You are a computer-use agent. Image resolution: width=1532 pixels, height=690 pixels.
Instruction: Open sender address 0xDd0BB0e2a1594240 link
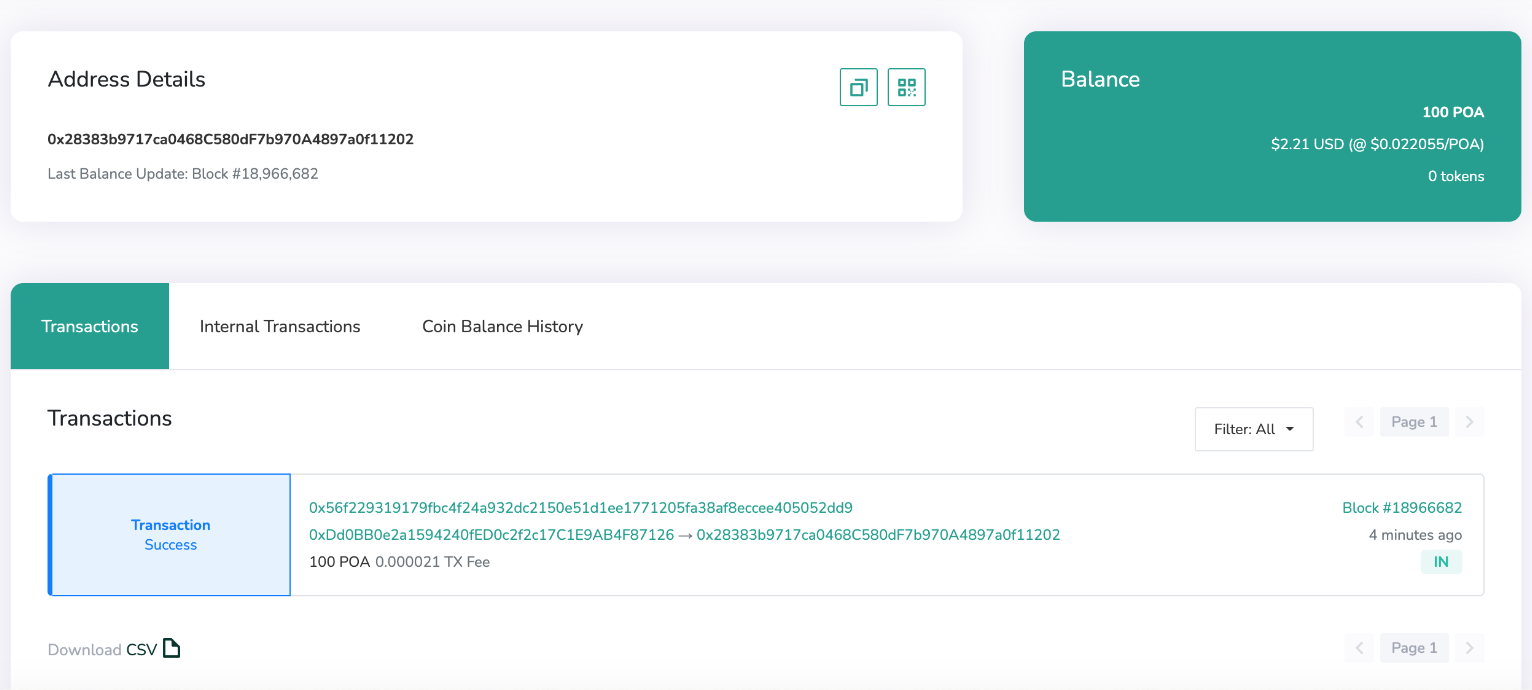[x=492, y=535]
